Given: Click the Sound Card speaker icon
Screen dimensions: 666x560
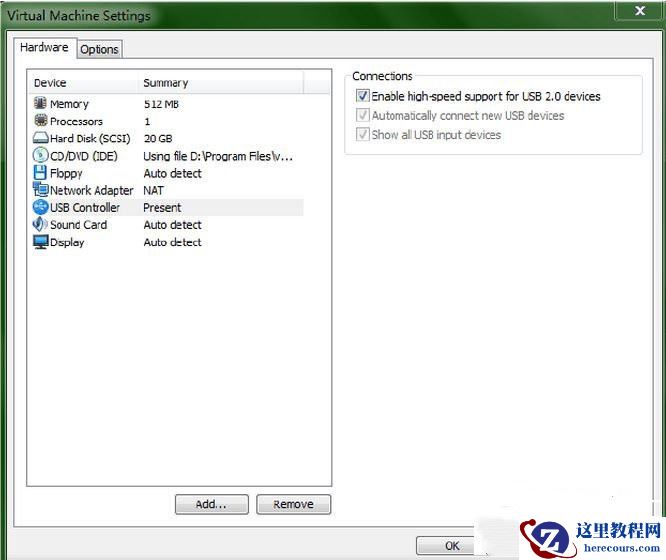Looking at the screenshot, I should 40,224.
